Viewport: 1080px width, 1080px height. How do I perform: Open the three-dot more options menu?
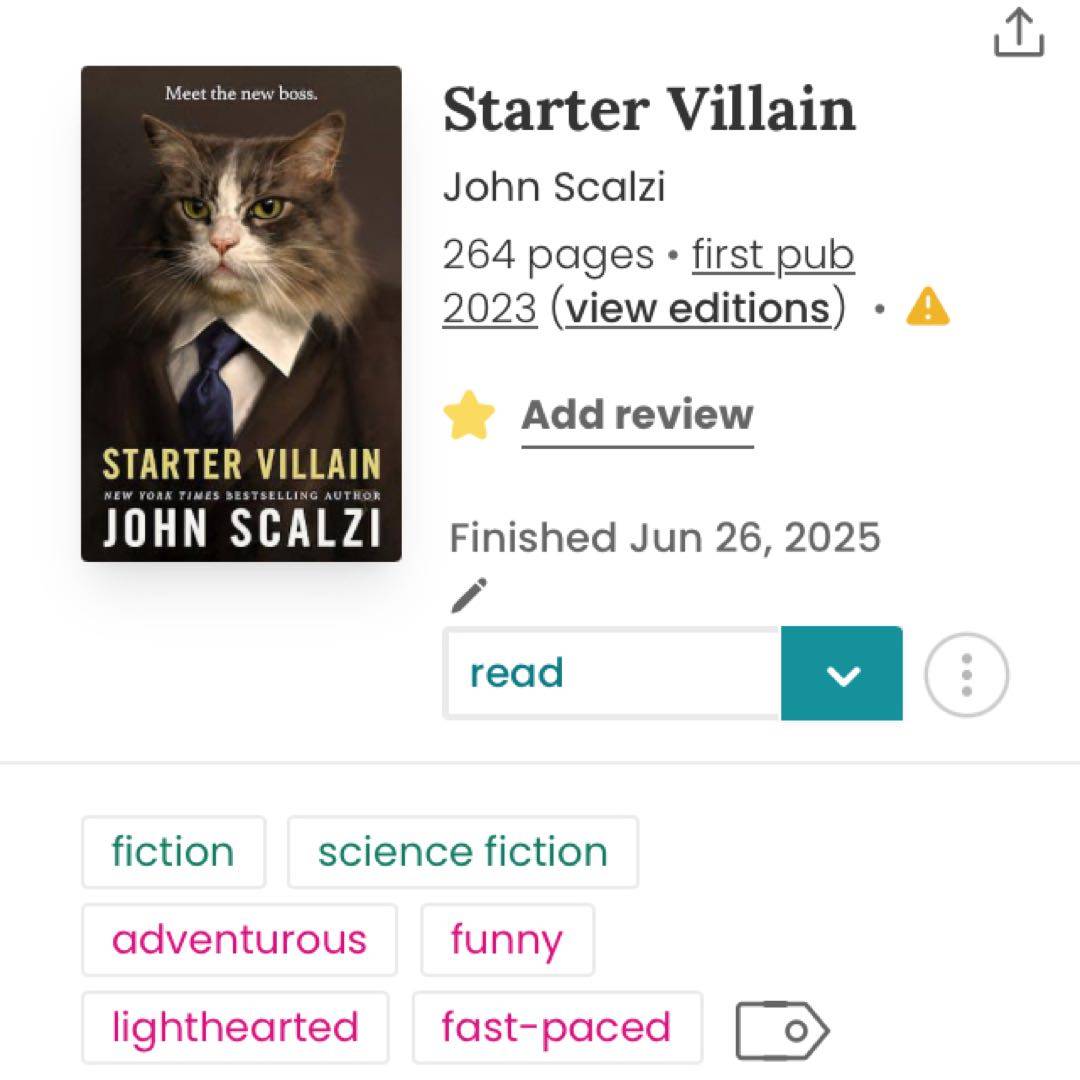pyautogui.click(x=966, y=674)
